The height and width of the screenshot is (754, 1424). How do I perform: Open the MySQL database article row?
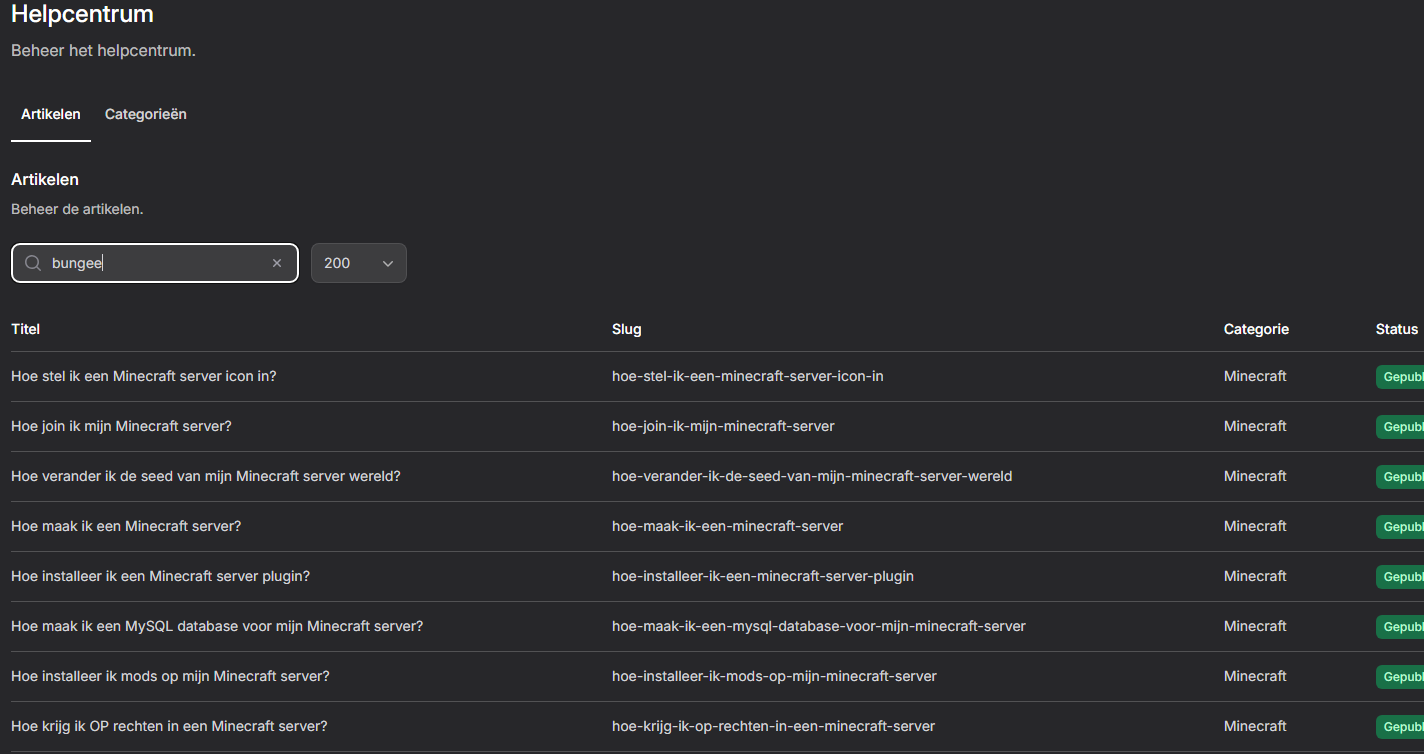[216, 626]
